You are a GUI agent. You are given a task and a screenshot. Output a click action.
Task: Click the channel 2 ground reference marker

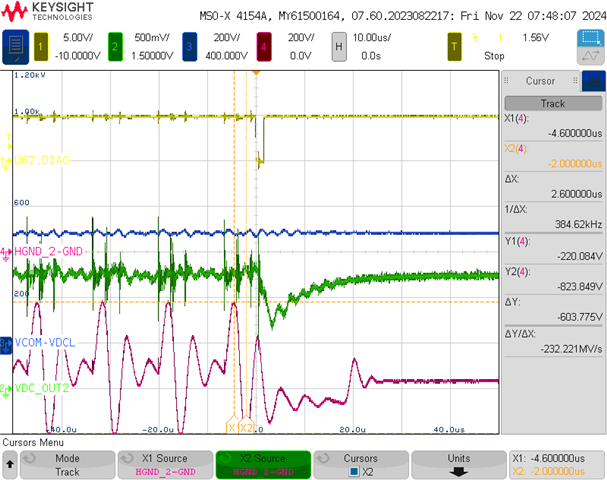[x=5, y=391]
